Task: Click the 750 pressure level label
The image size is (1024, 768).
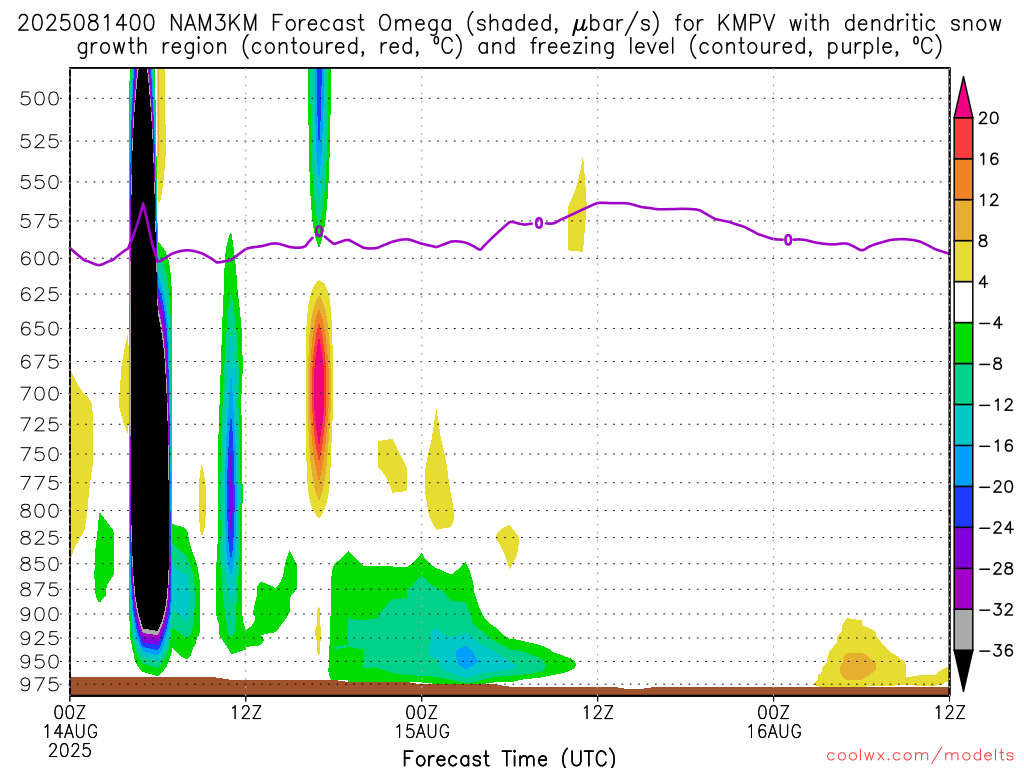Action: pos(40,455)
